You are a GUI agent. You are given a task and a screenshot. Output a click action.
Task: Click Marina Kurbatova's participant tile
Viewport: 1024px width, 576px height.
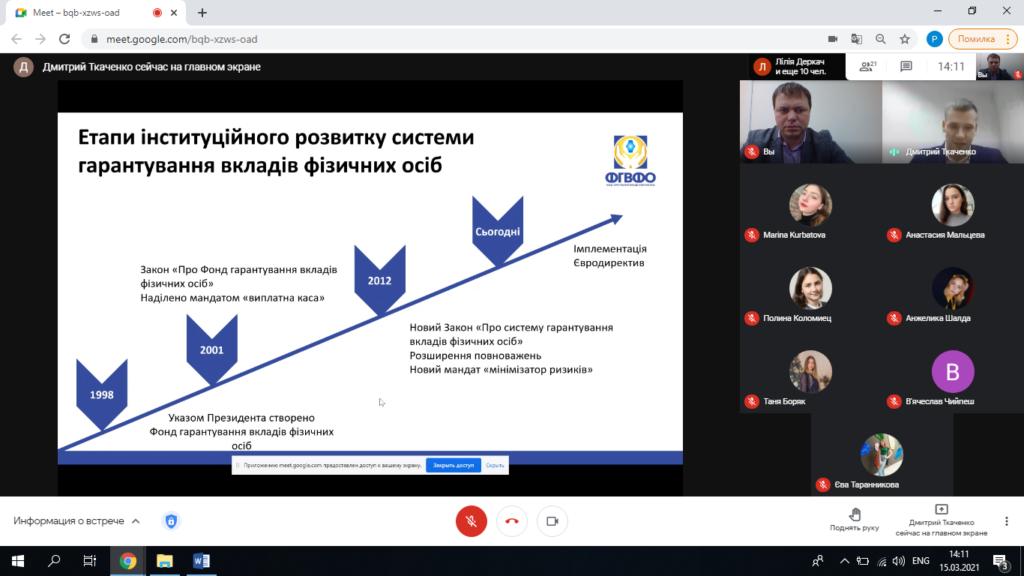pyautogui.click(x=810, y=213)
